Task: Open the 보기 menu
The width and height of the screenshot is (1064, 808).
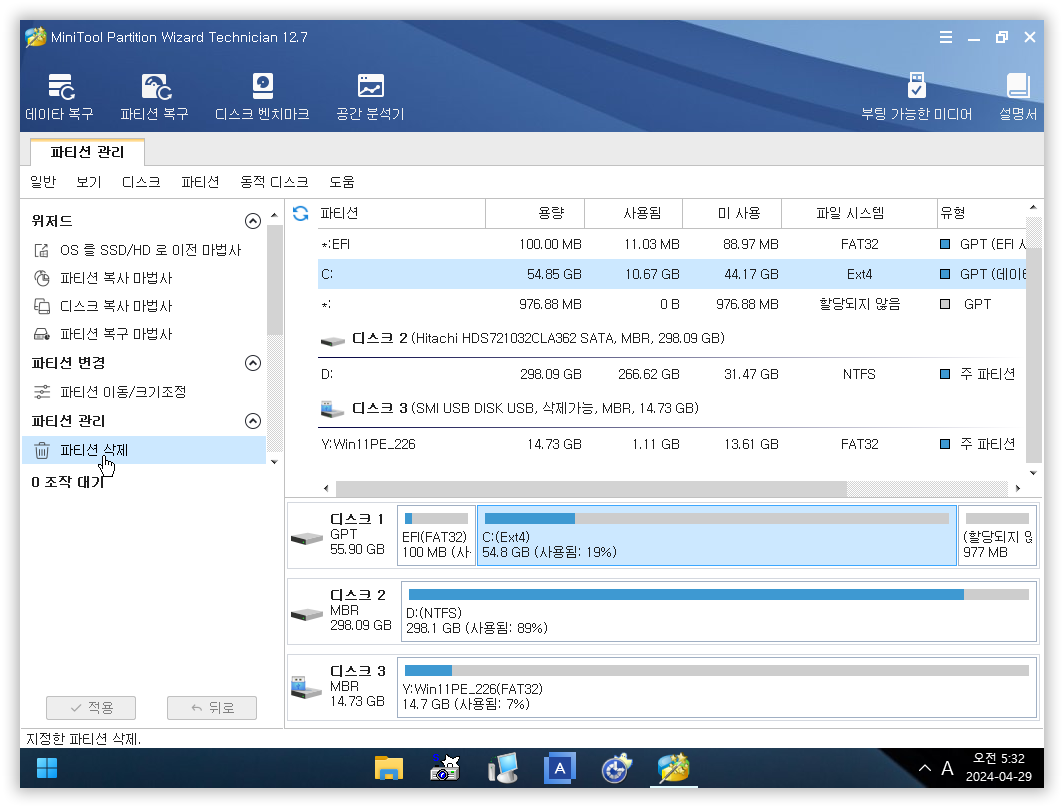Action: 89,182
